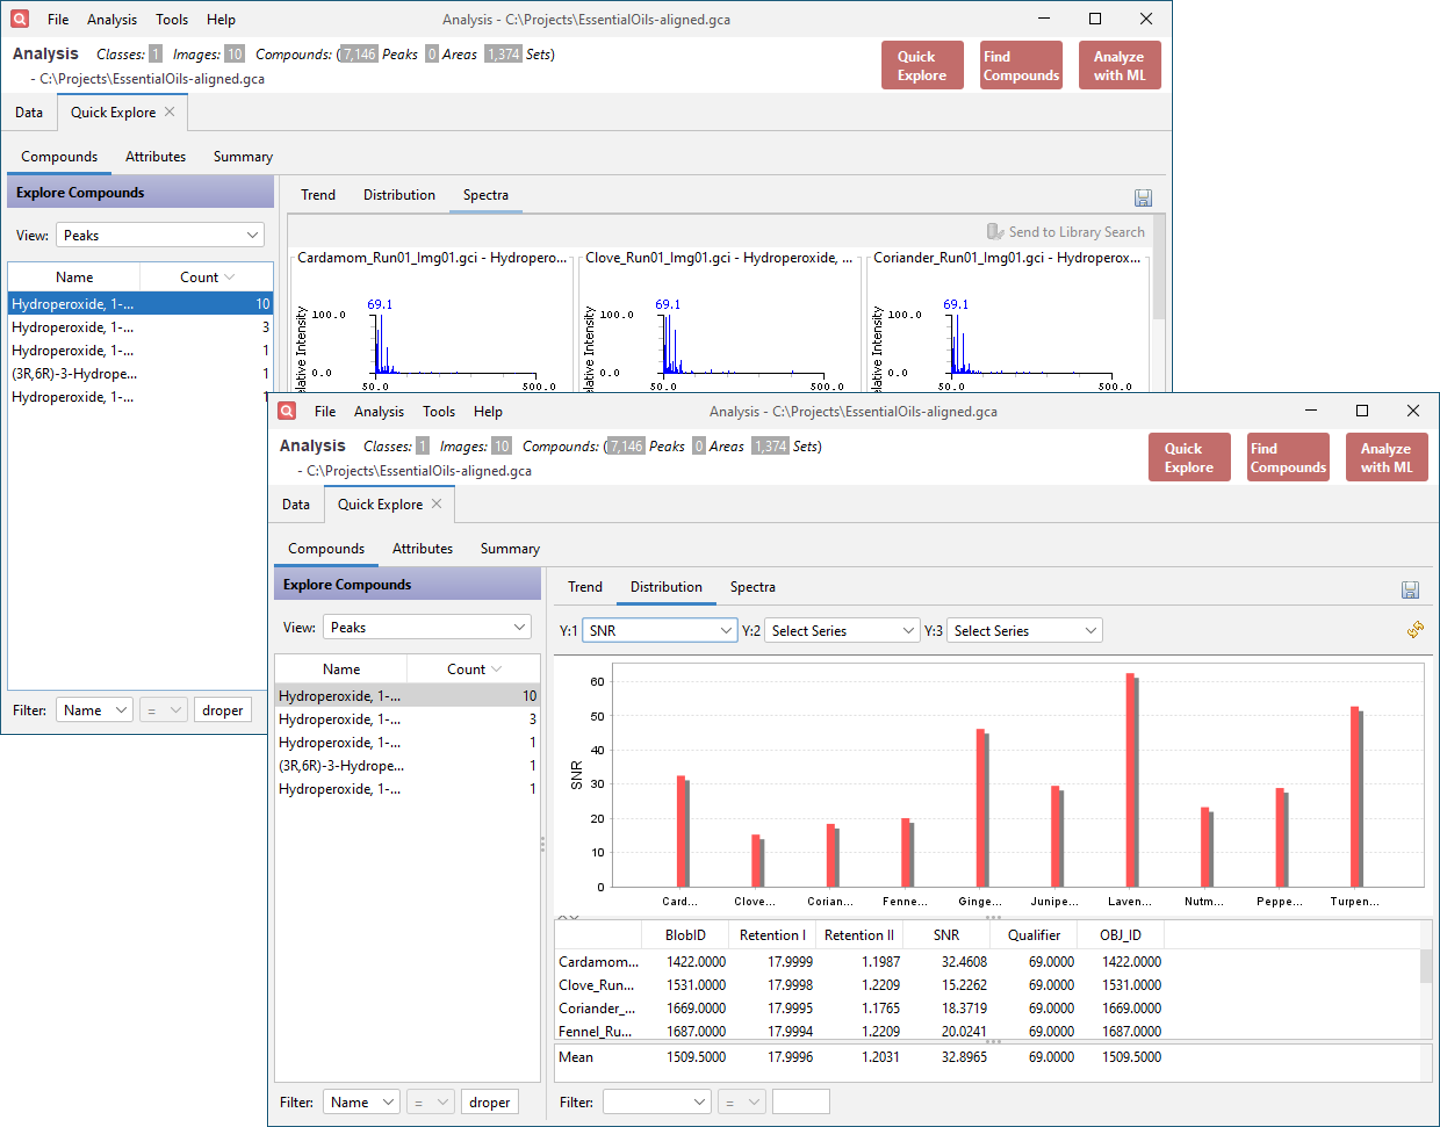Click the yellow swap-axes icon next to the Y:3 dropdown
The image size is (1440, 1127).
(x=1415, y=630)
